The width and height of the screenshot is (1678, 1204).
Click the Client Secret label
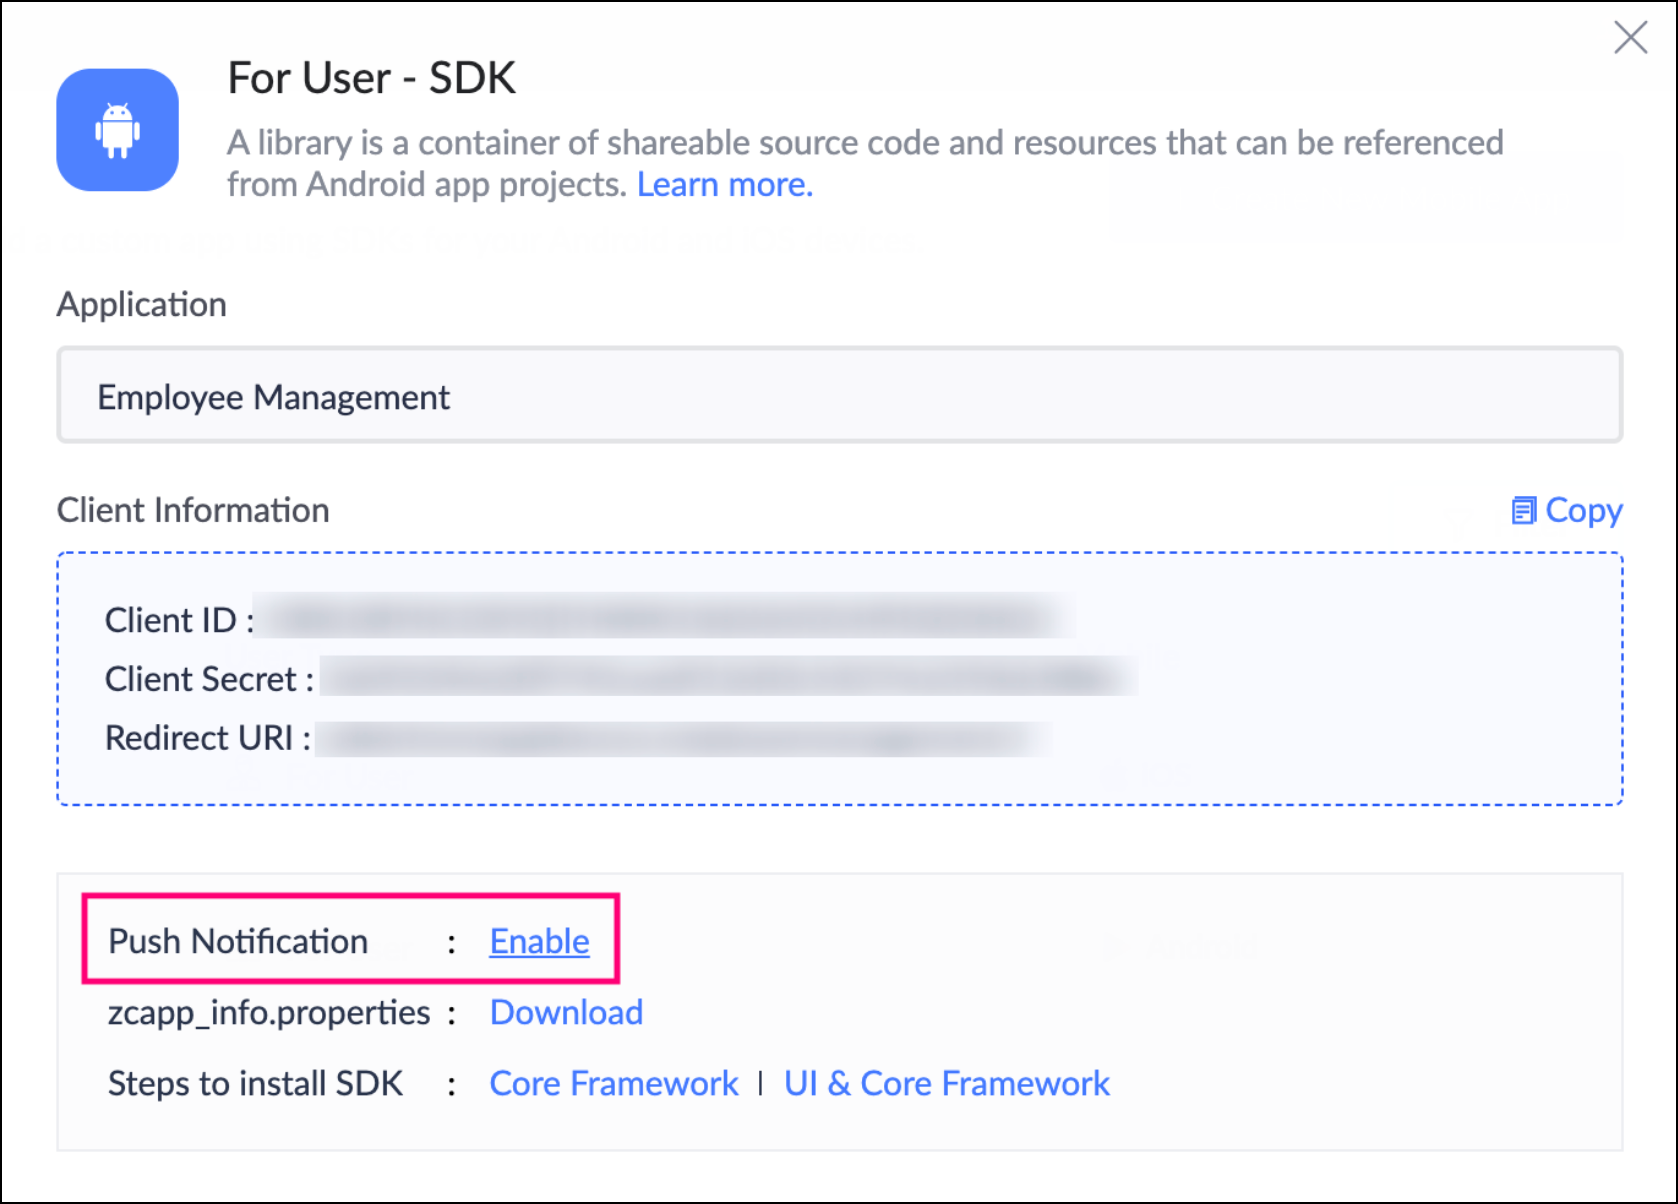[x=200, y=679]
